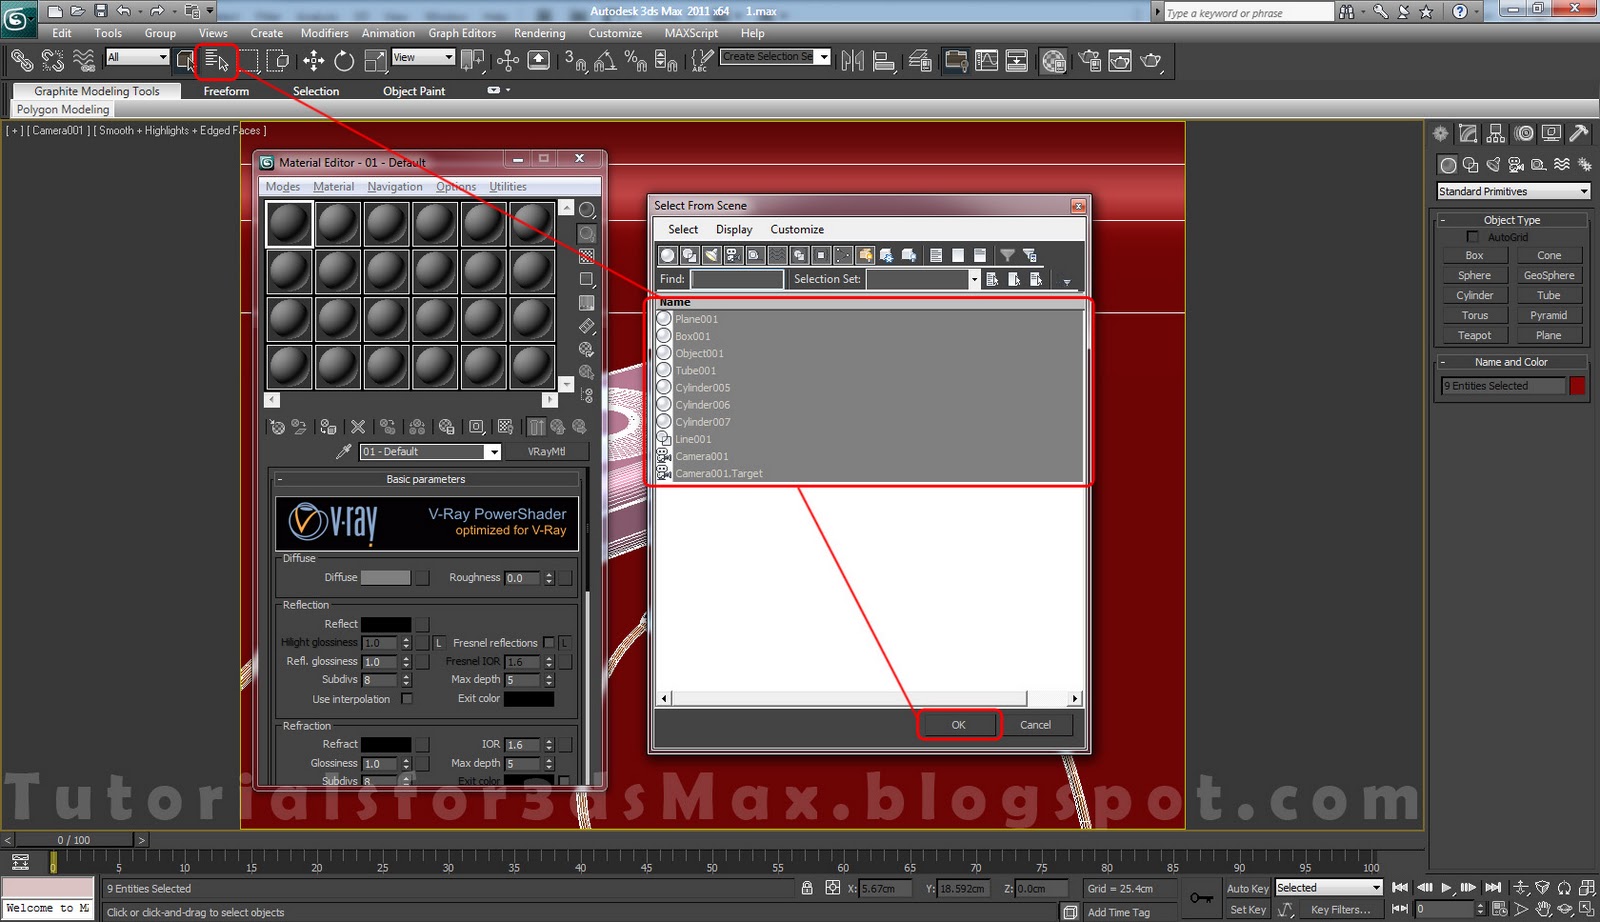Viewport: 1600px width, 922px height.
Task: Click Select All icon in Select From Scene
Action: 936,255
